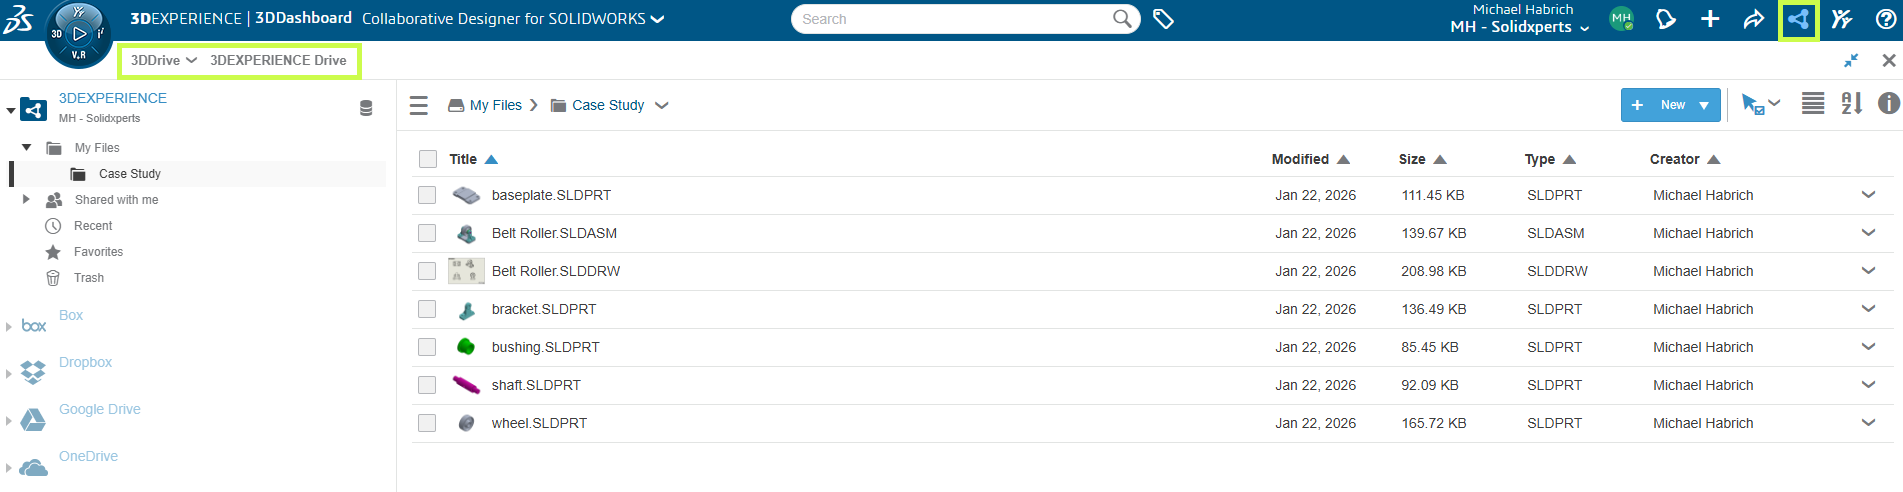Click the Belt Roller drawing thumbnail
The height and width of the screenshot is (492, 1903).
tap(466, 271)
